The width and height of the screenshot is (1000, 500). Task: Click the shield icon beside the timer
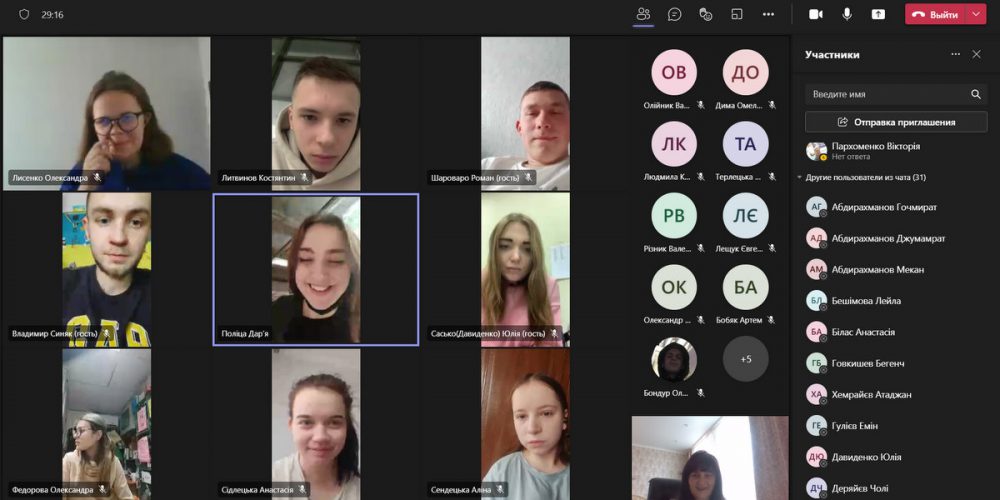coord(24,14)
